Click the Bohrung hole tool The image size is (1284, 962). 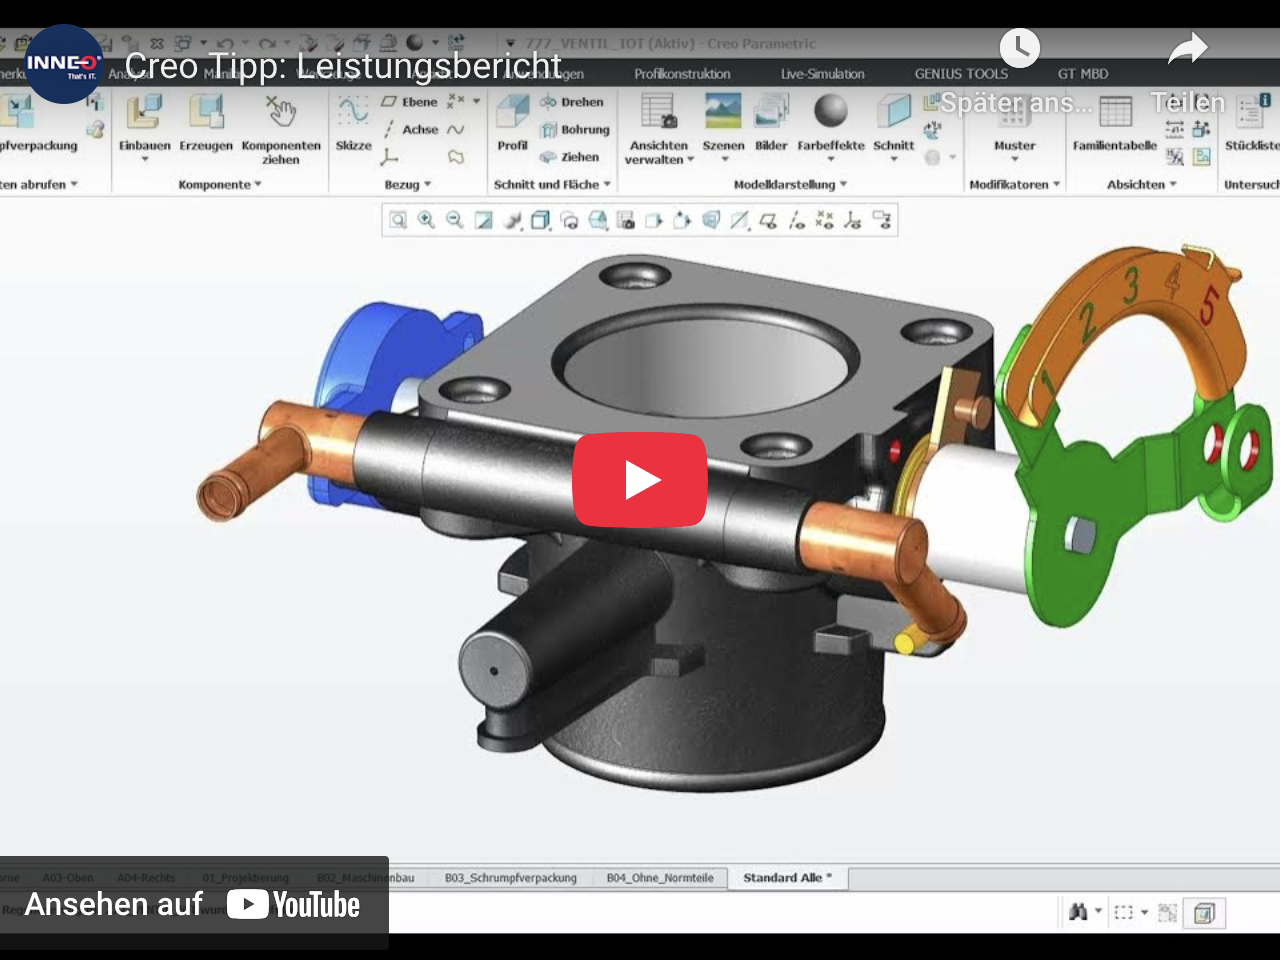point(575,130)
